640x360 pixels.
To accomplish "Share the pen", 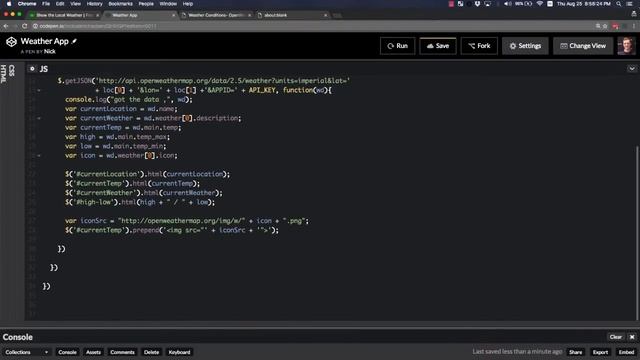I will coord(576,352).
